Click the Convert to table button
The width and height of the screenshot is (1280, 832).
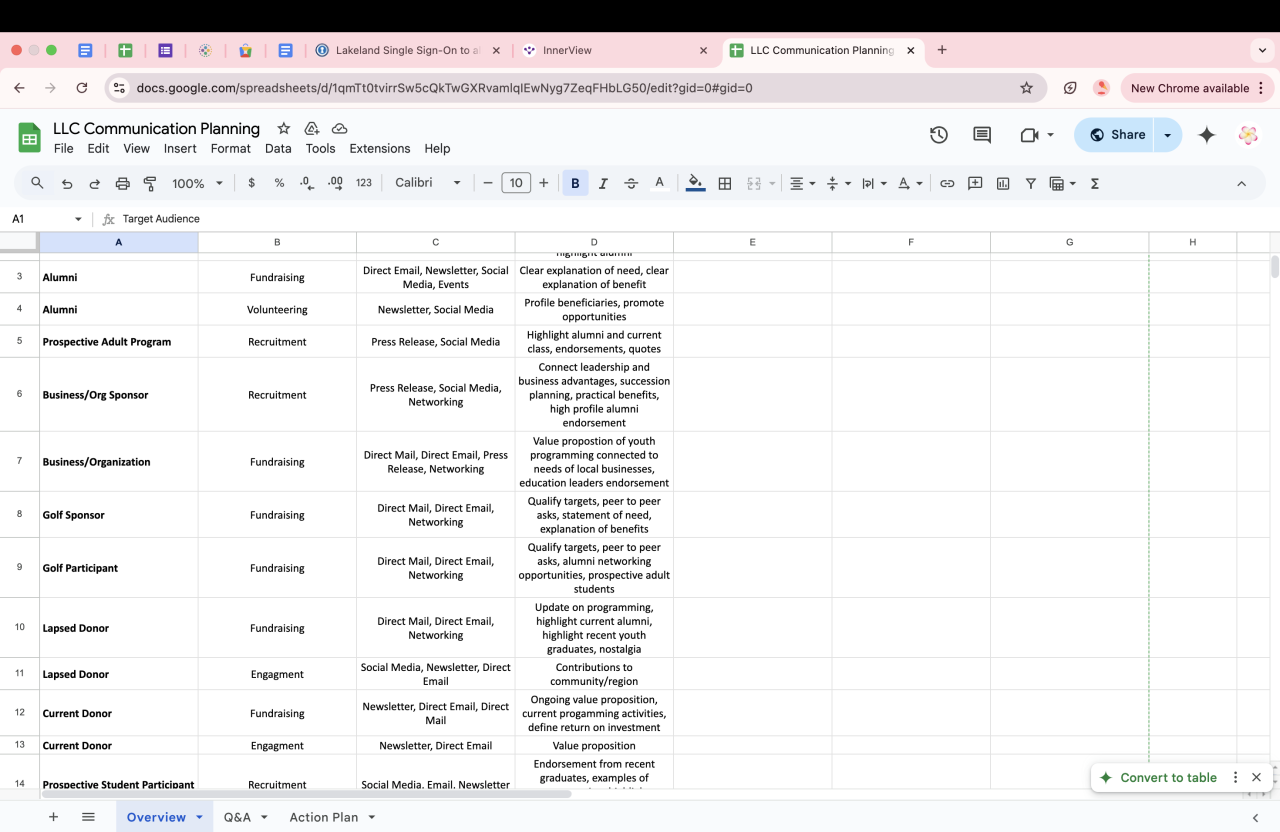pos(1158,778)
